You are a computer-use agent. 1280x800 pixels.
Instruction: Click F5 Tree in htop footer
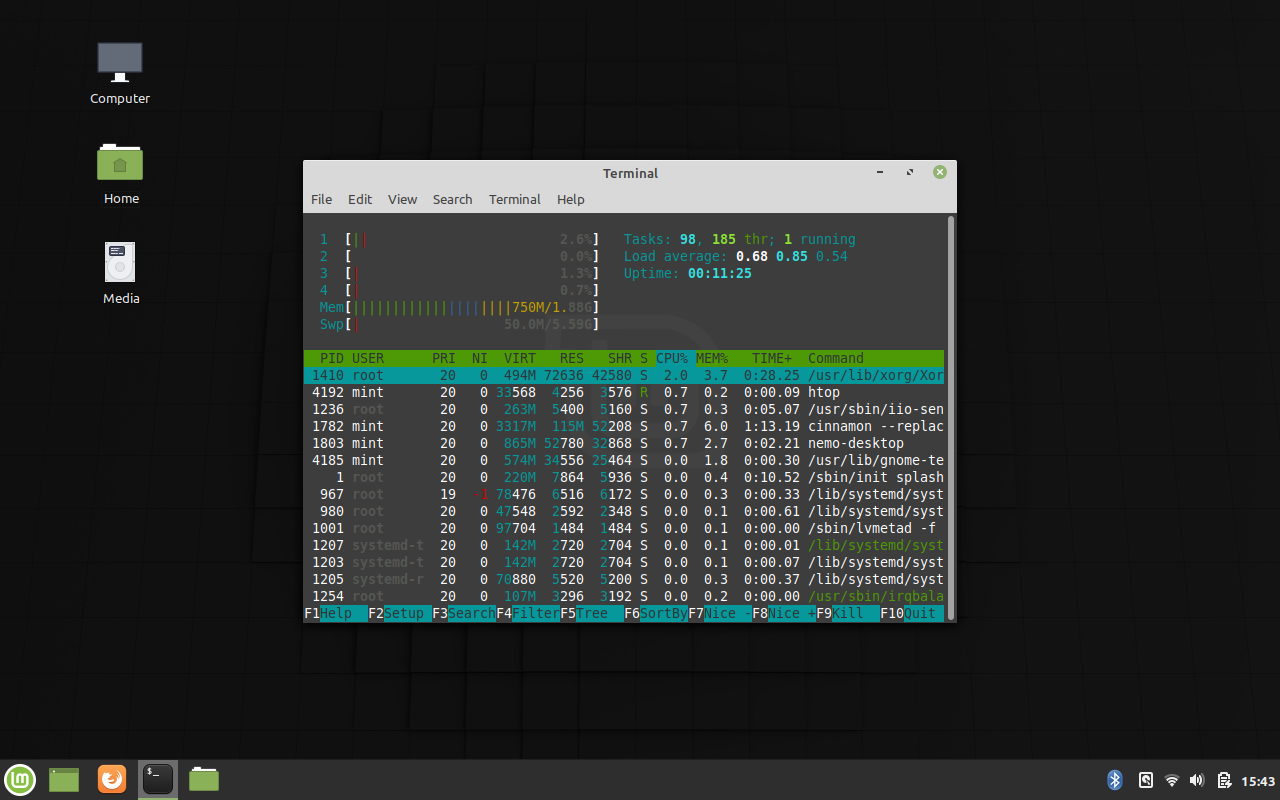pyautogui.click(x=592, y=613)
